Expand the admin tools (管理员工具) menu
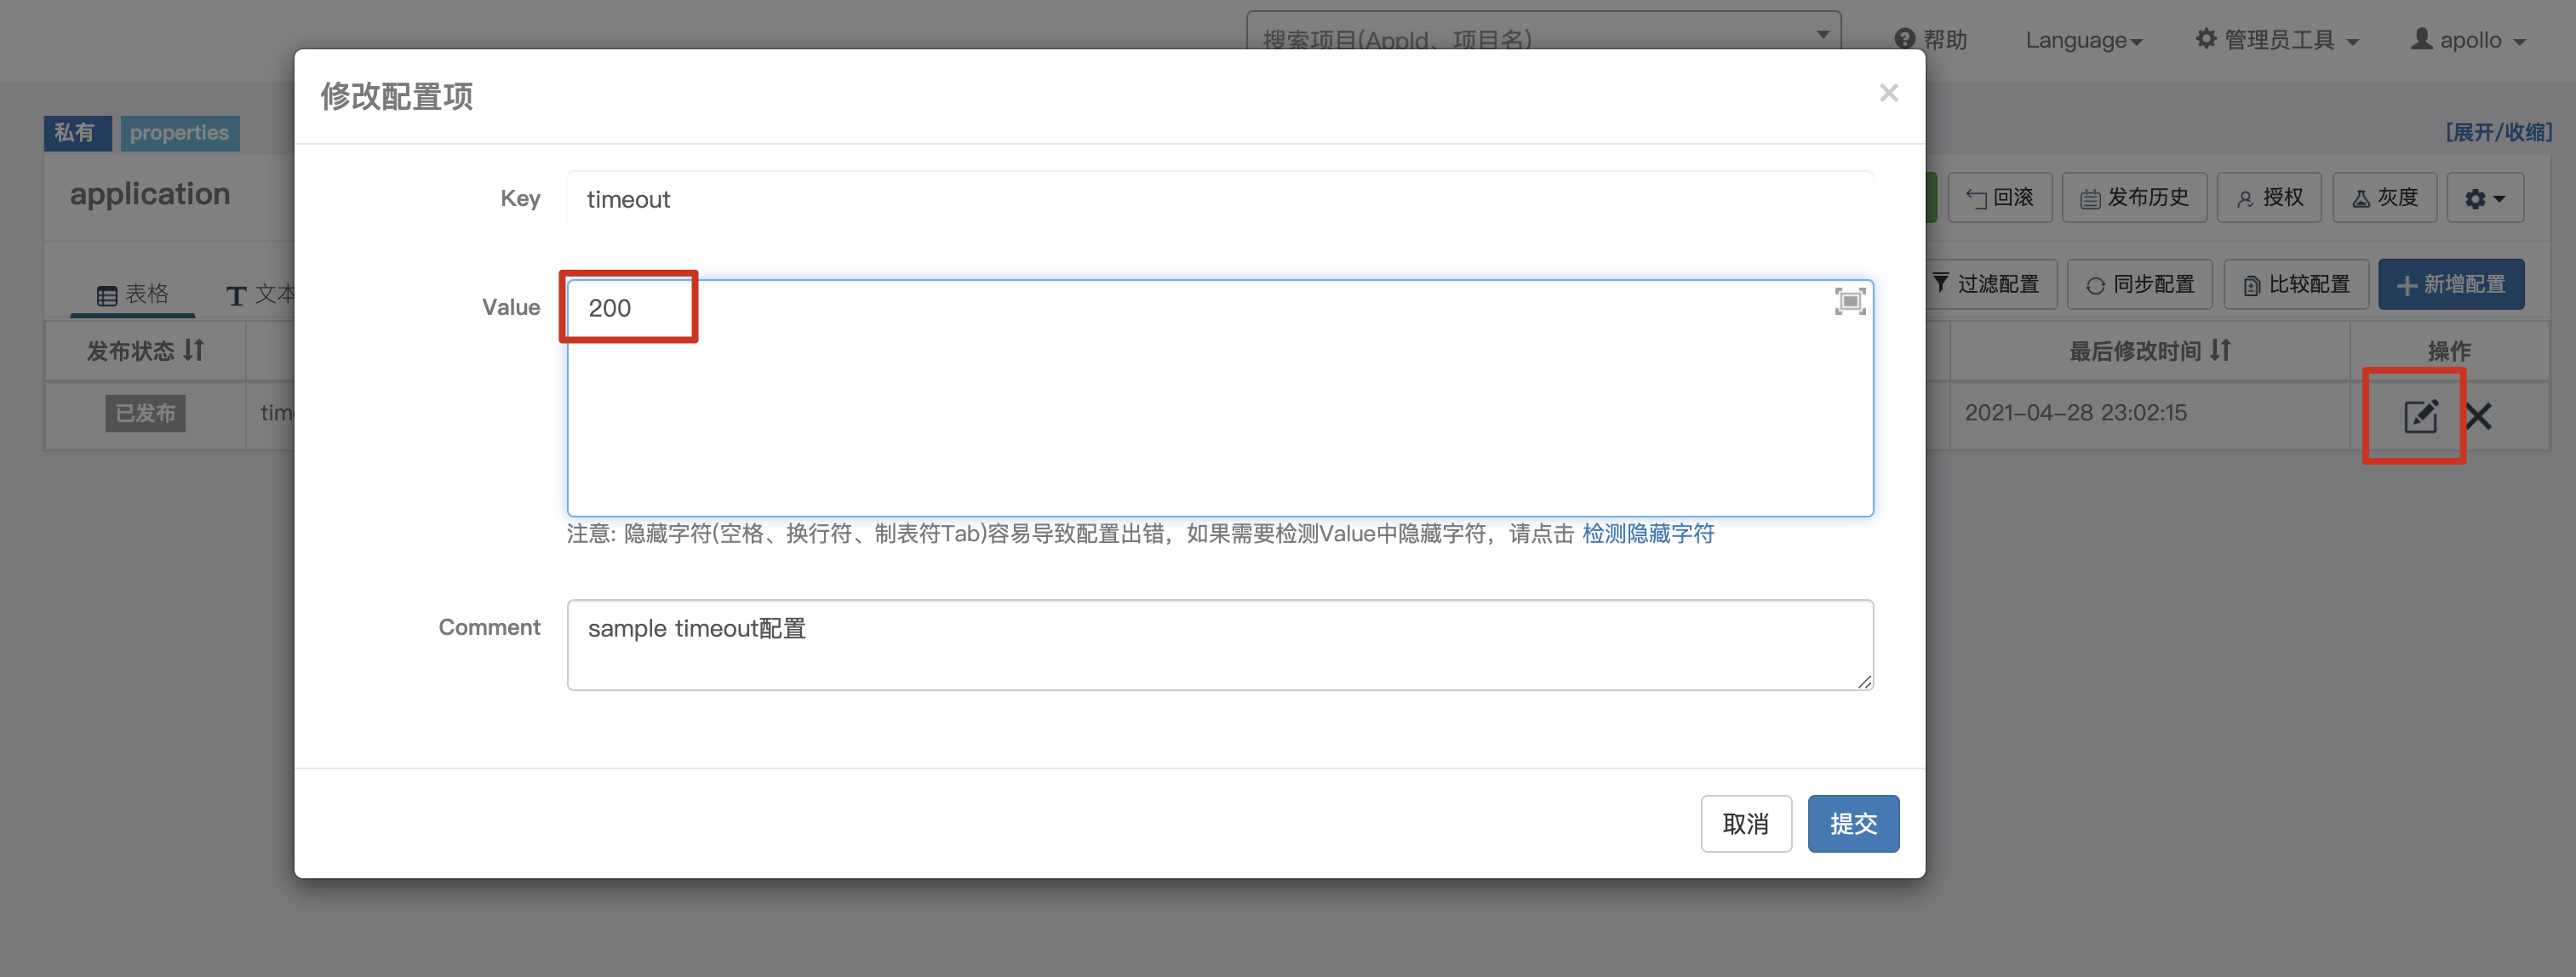Screen dimensions: 2576x977 (2277, 40)
